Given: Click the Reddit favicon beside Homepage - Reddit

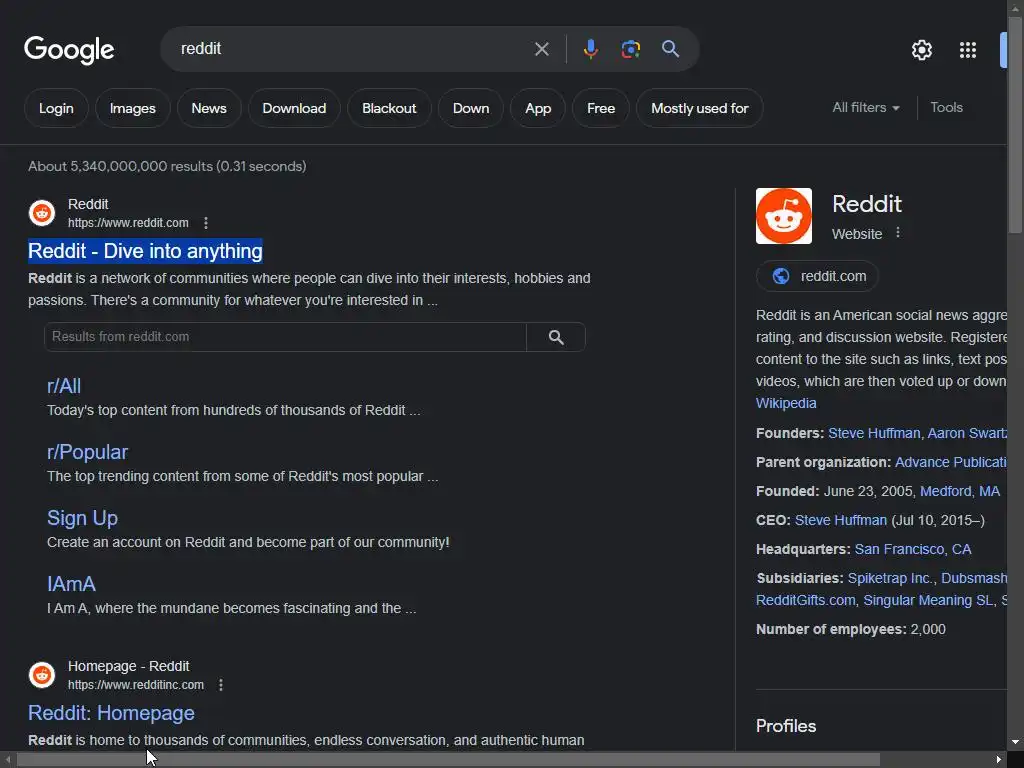Looking at the screenshot, I should coord(42,675).
